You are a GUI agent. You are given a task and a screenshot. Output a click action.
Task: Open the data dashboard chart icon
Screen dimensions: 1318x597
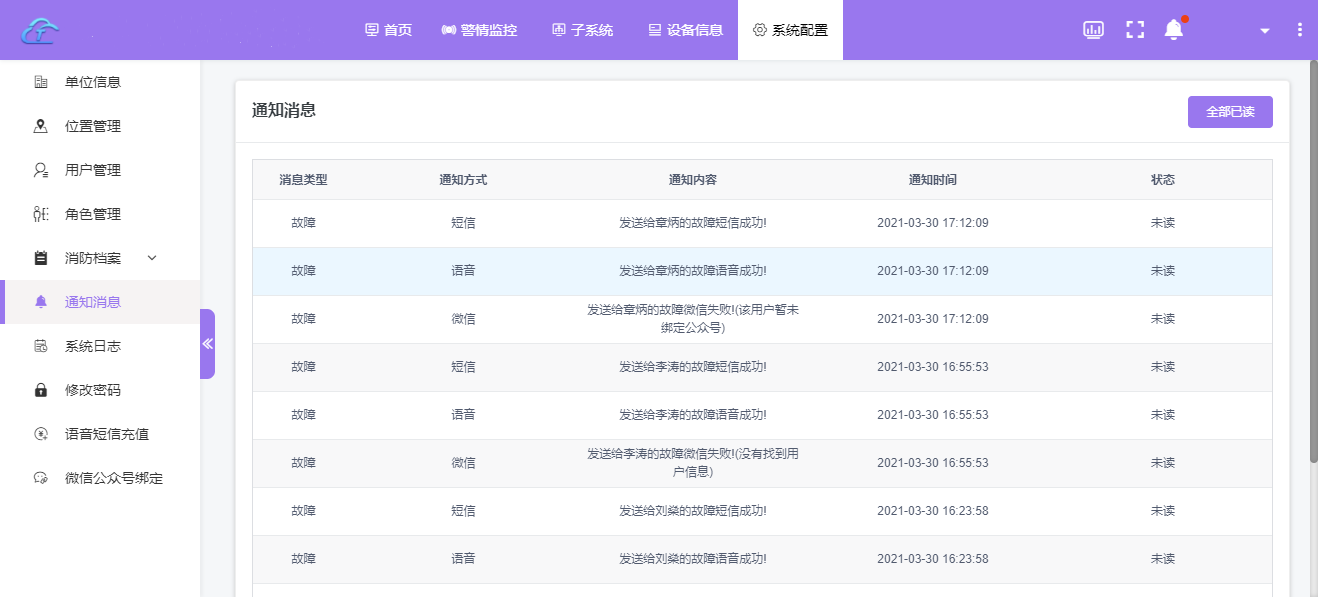1093,30
